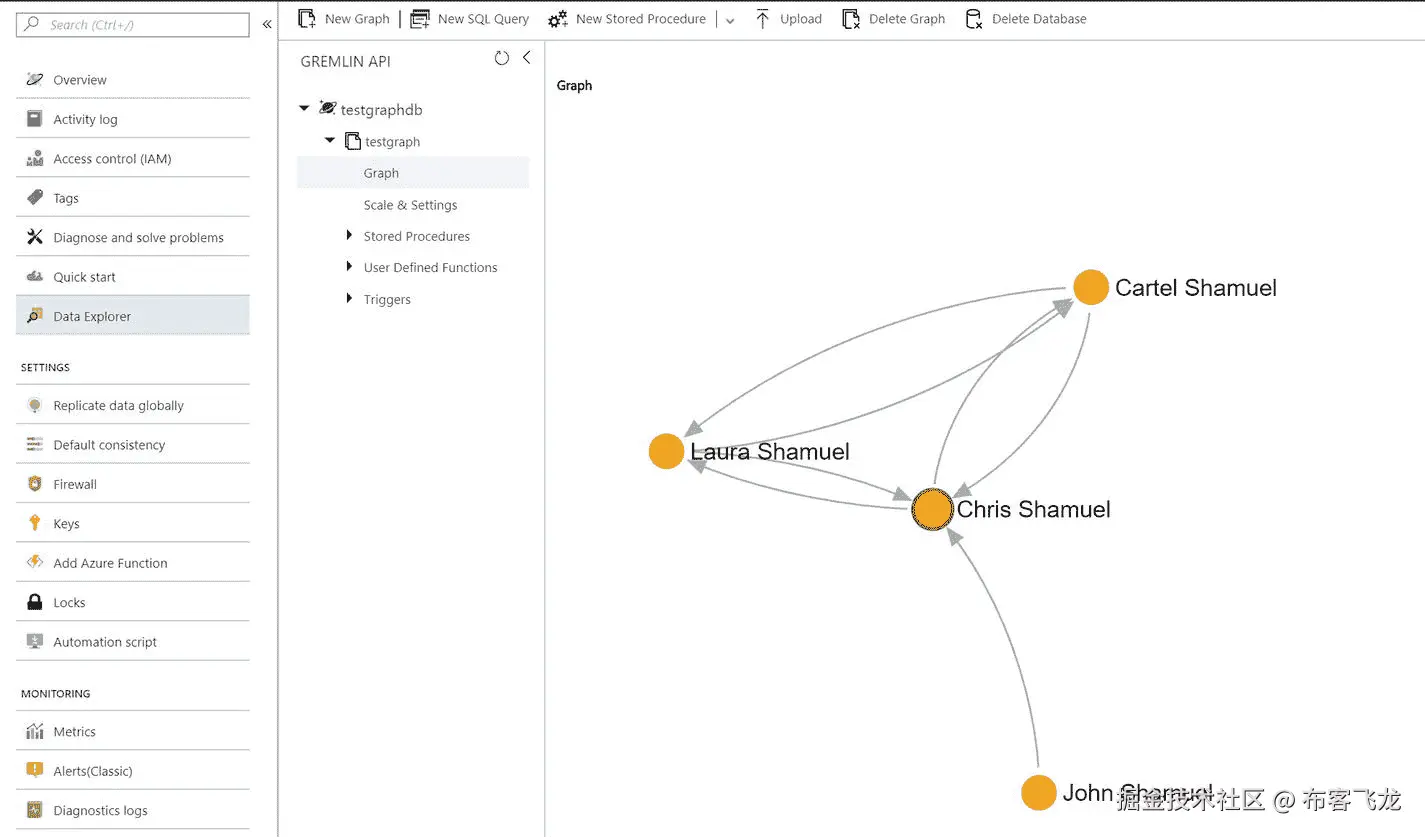Collapse the testgraphdb database node
The height and width of the screenshot is (837, 1425).
click(305, 109)
